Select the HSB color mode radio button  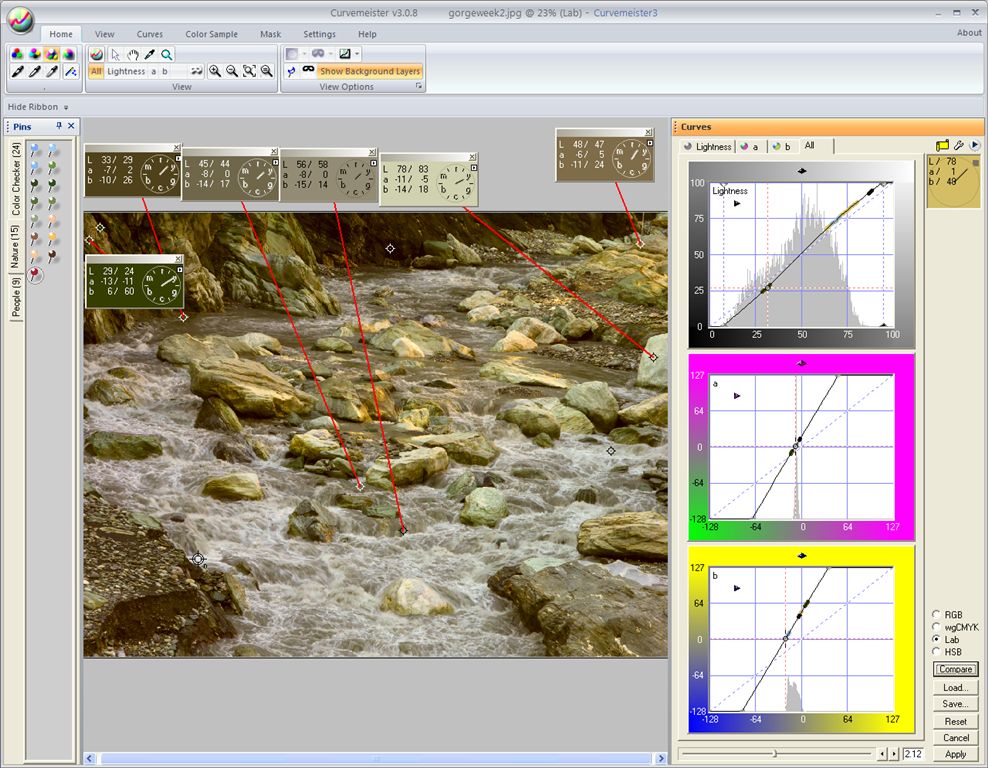(936, 652)
